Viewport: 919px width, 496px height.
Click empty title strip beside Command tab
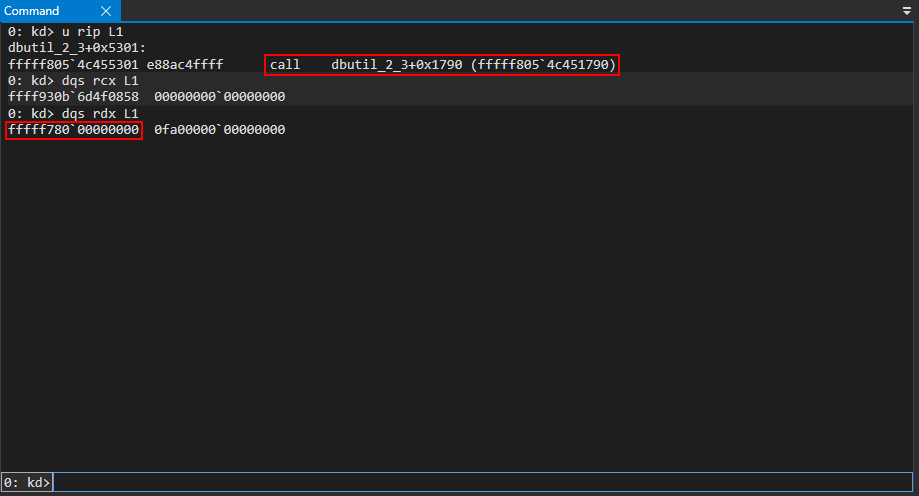coord(500,11)
